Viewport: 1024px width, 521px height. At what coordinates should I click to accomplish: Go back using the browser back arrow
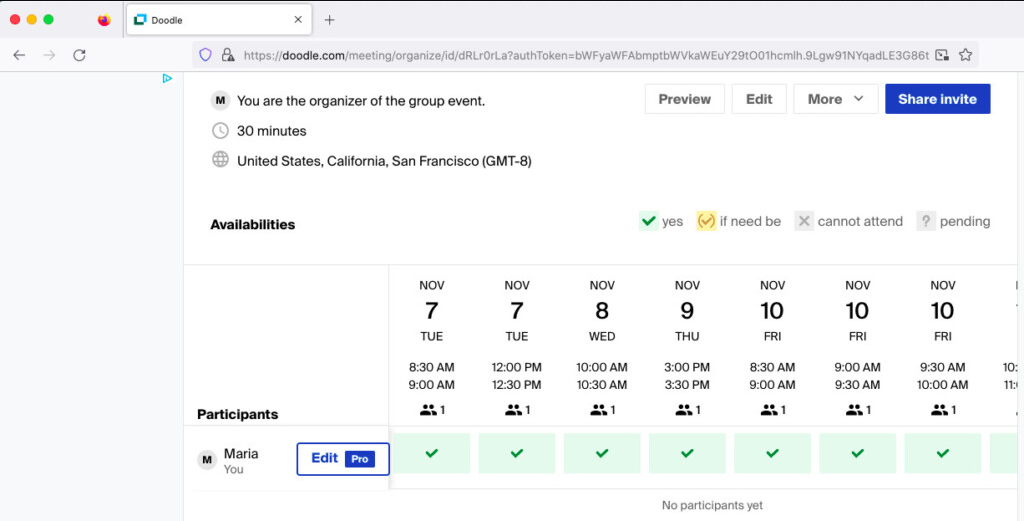click(19, 55)
